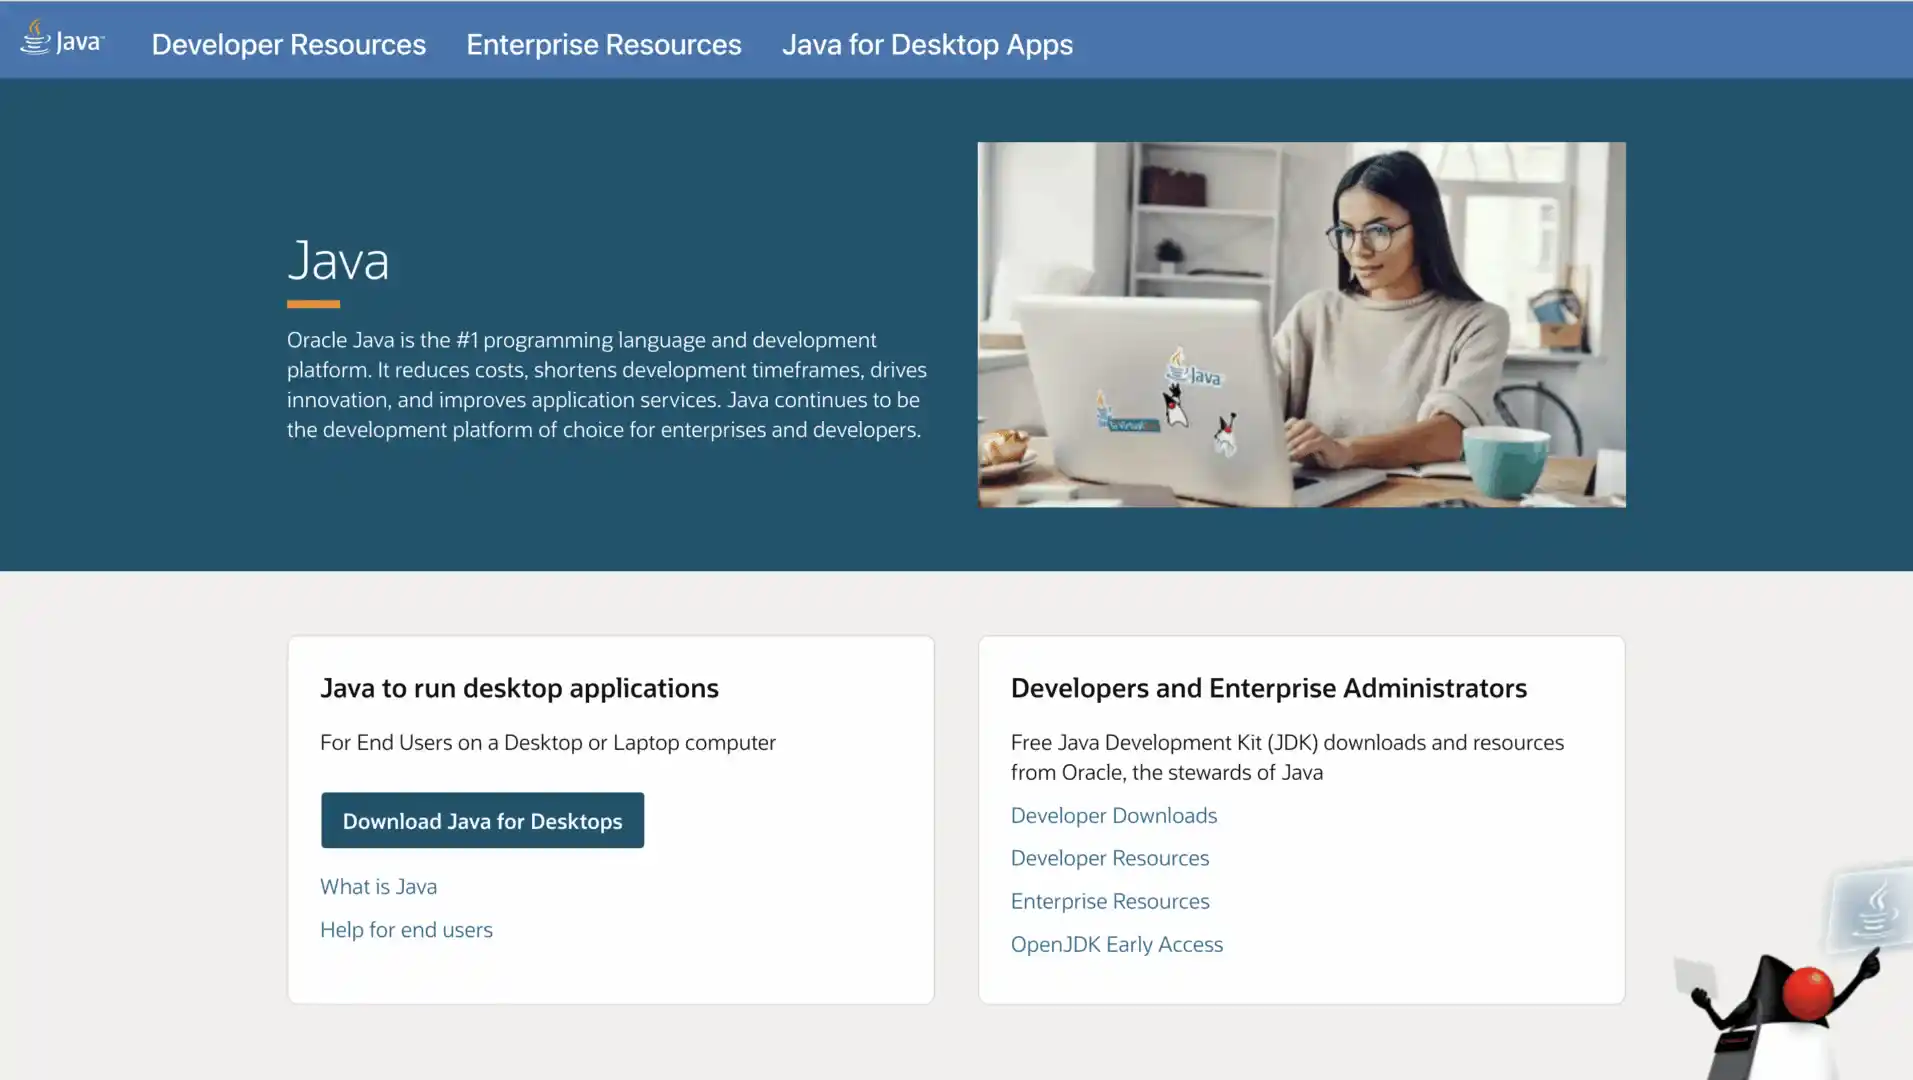Open the Enterprise Resources menu
The width and height of the screenshot is (1913, 1080).
603,44
